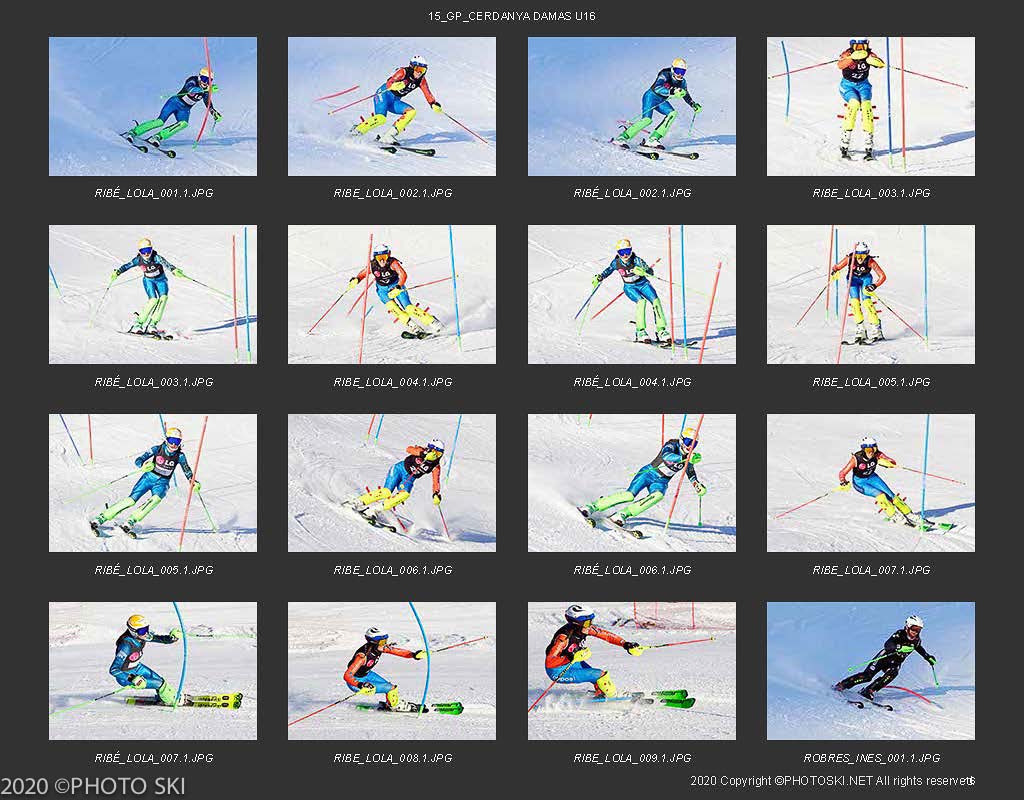Click the RIBÉ_LOLA_001.1.JPG filename label
The height and width of the screenshot is (800, 1024).
[153, 193]
